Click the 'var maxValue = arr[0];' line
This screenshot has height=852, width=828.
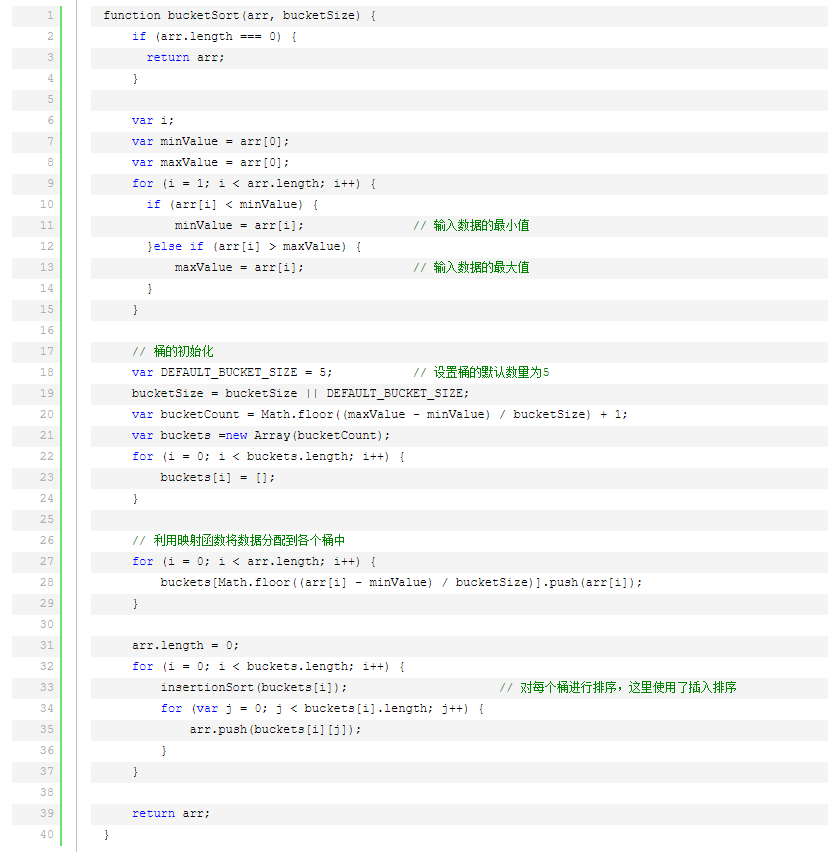210,163
